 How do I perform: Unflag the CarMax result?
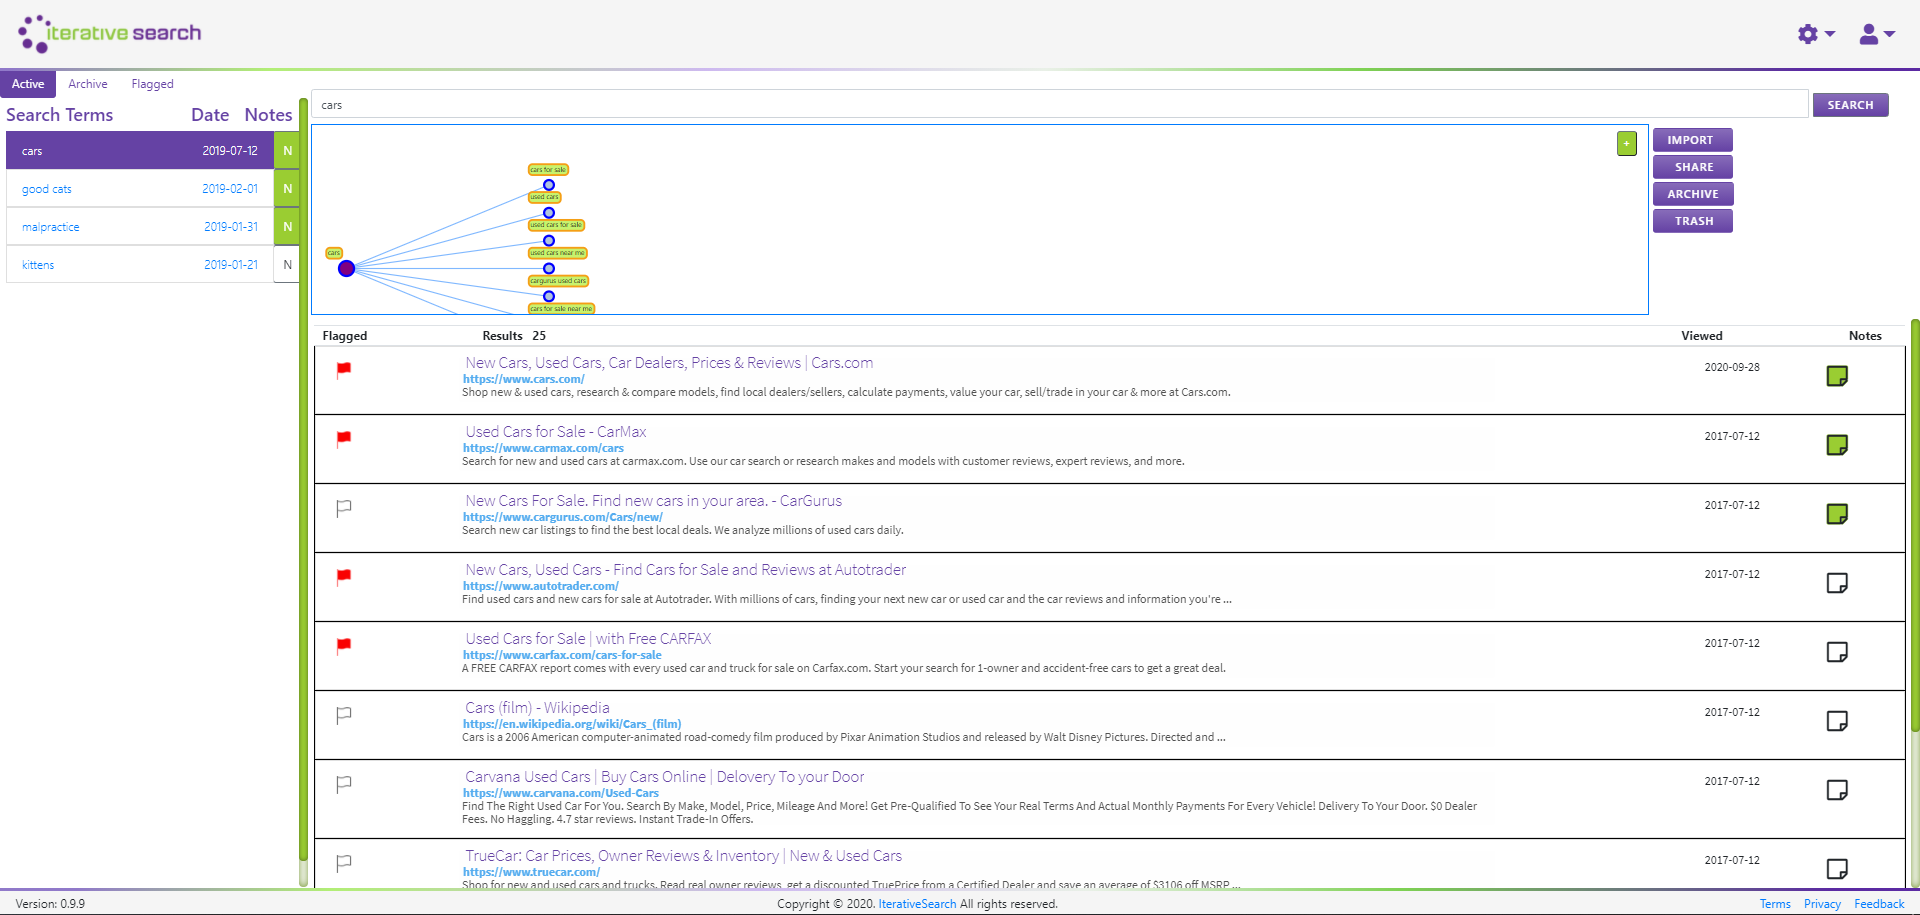[344, 439]
